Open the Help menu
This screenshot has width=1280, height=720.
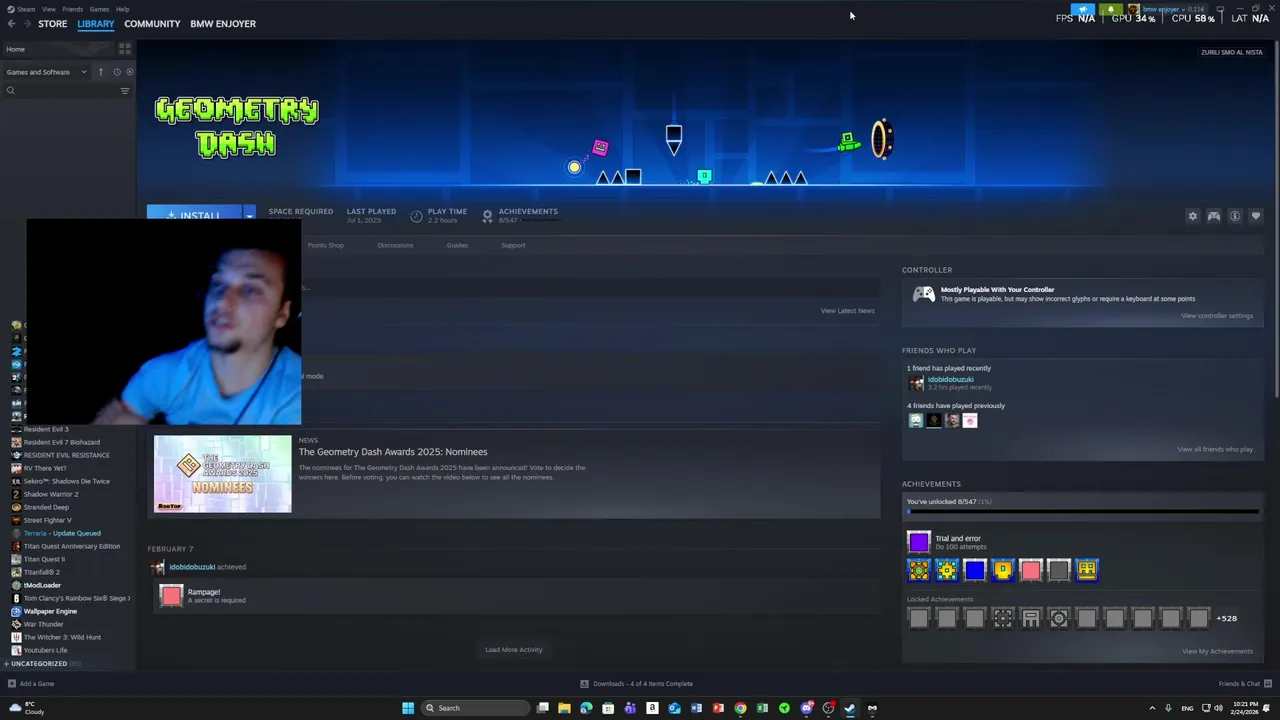coord(122,9)
